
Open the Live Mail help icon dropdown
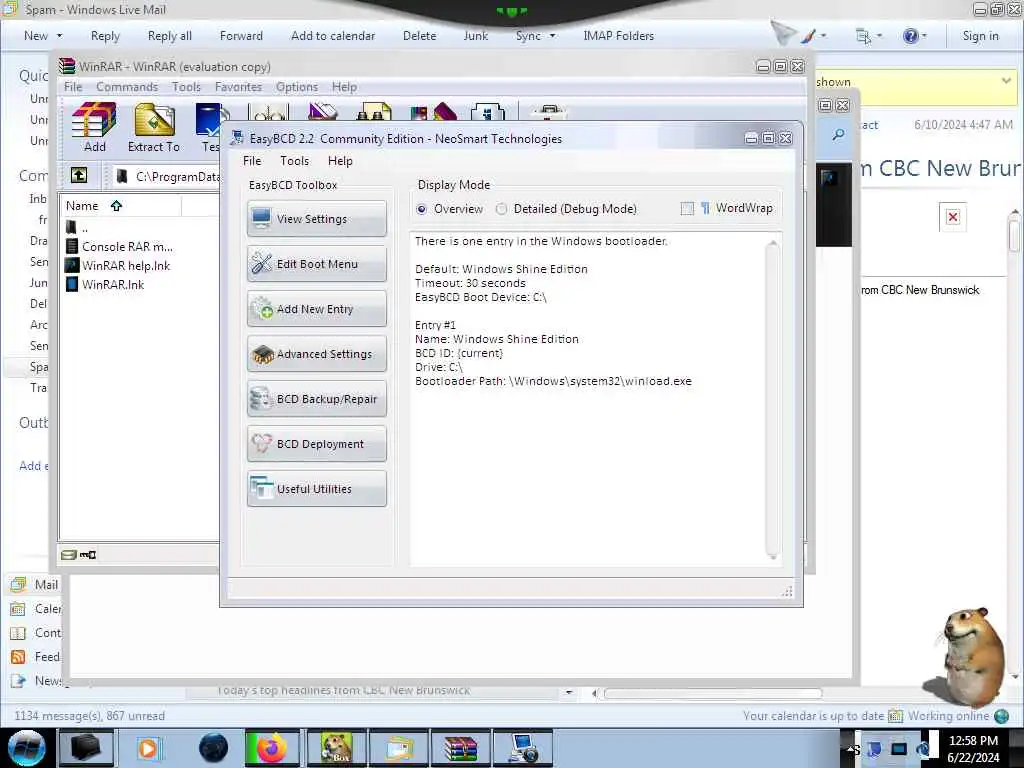[x=914, y=36]
